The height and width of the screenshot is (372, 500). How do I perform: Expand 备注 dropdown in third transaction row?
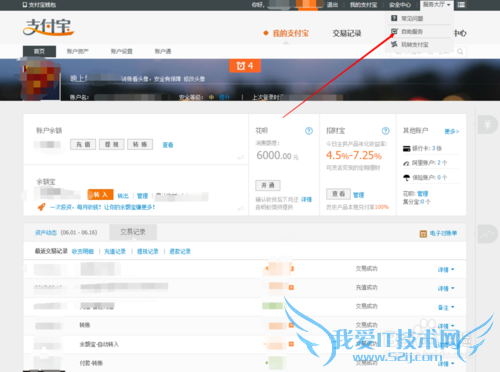[x=446, y=307]
